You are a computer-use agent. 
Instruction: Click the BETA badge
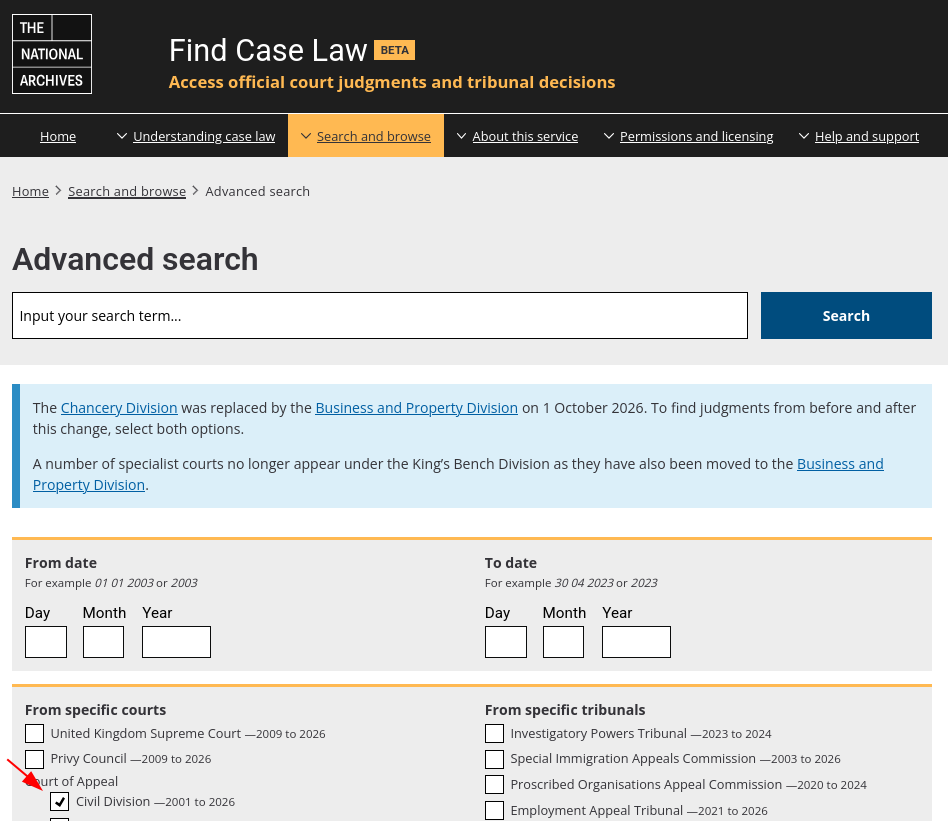coord(395,50)
